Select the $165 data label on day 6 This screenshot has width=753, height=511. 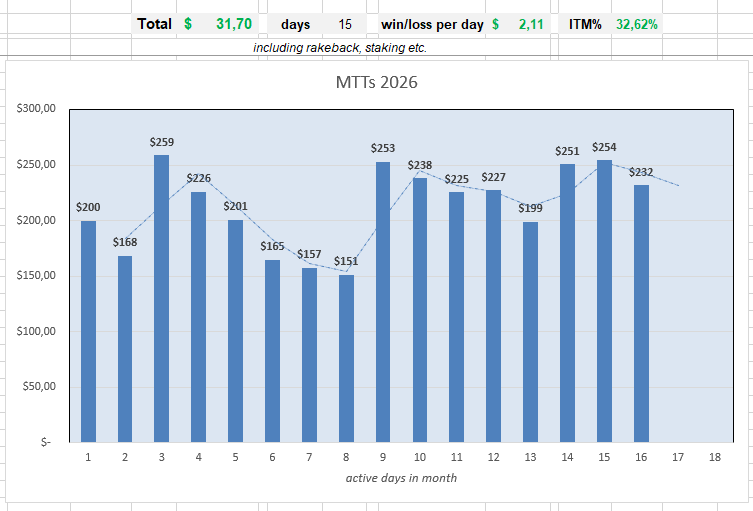point(272,246)
